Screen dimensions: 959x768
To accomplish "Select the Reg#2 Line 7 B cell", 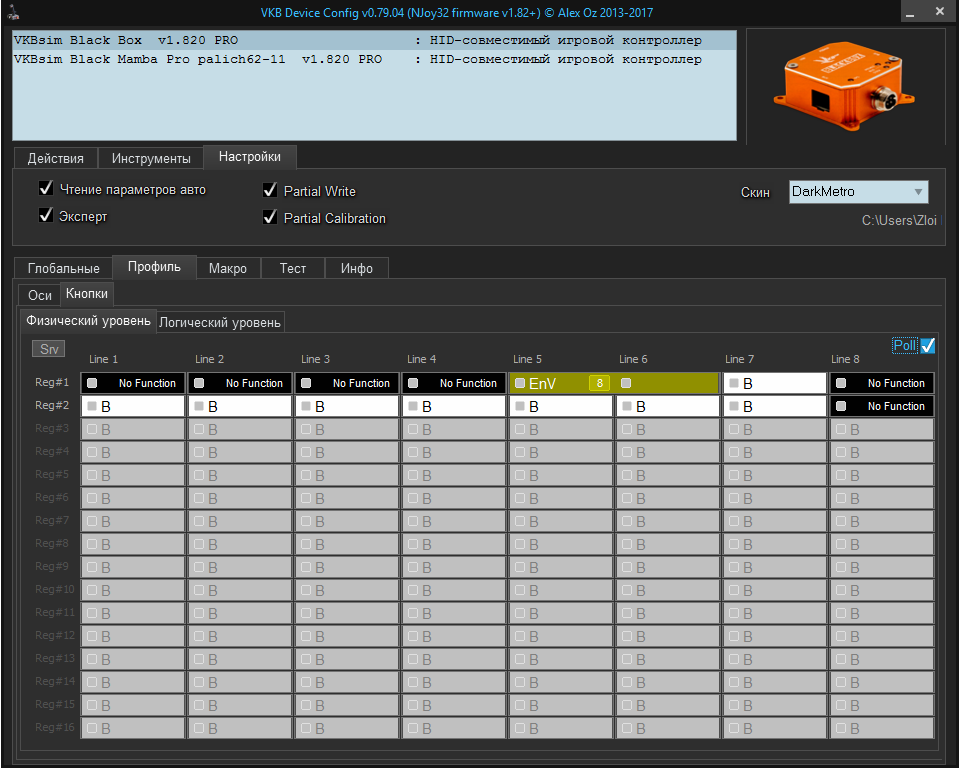I will tap(775, 407).
